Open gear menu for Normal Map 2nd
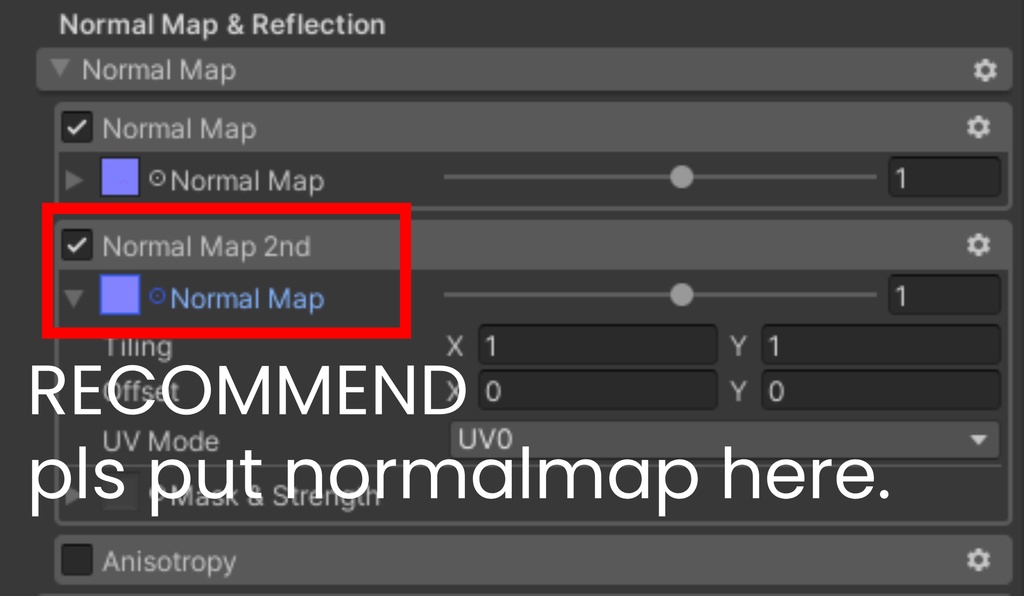This screenshot has width=1024, height=596. (978, 245)
